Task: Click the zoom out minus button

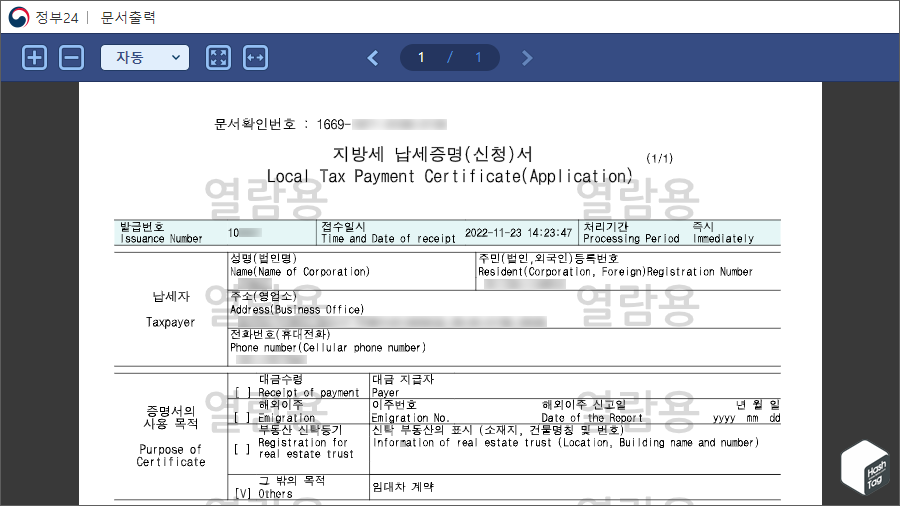Action: [x=72, y=57]
